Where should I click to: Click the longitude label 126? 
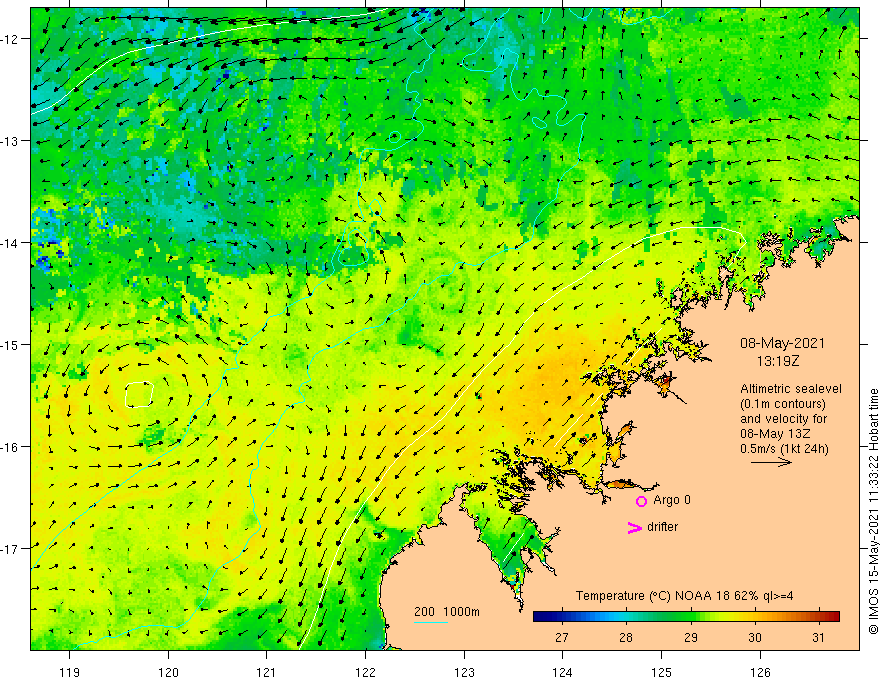point(760,672)
